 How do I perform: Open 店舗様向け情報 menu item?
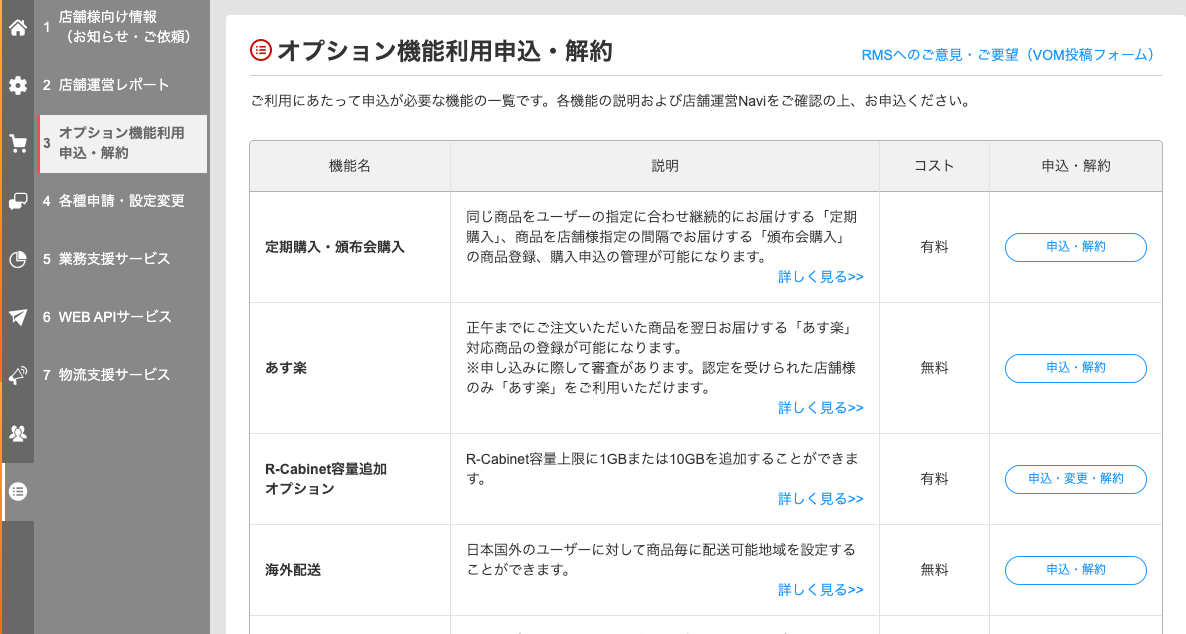click(123, 26)
